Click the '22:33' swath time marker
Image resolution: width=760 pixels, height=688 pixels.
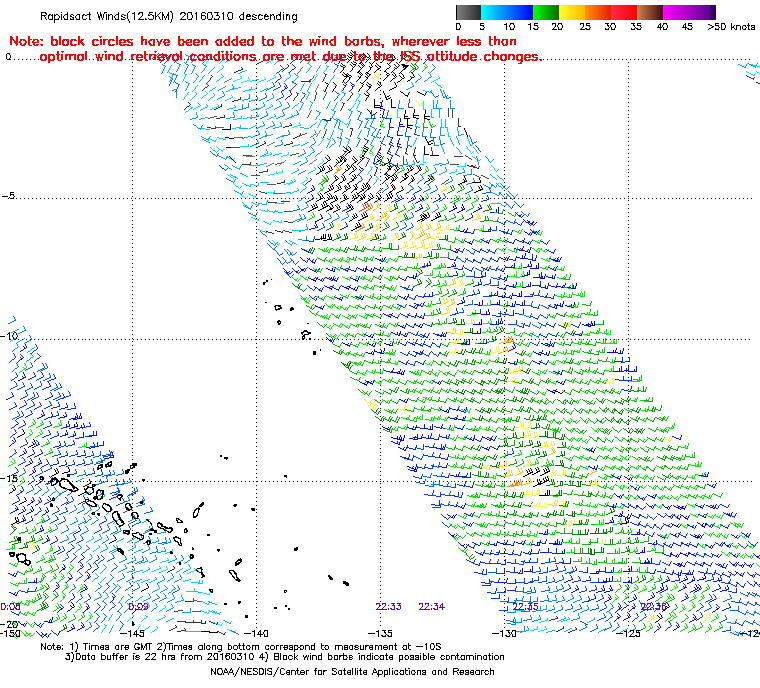(x=389, y=607)
